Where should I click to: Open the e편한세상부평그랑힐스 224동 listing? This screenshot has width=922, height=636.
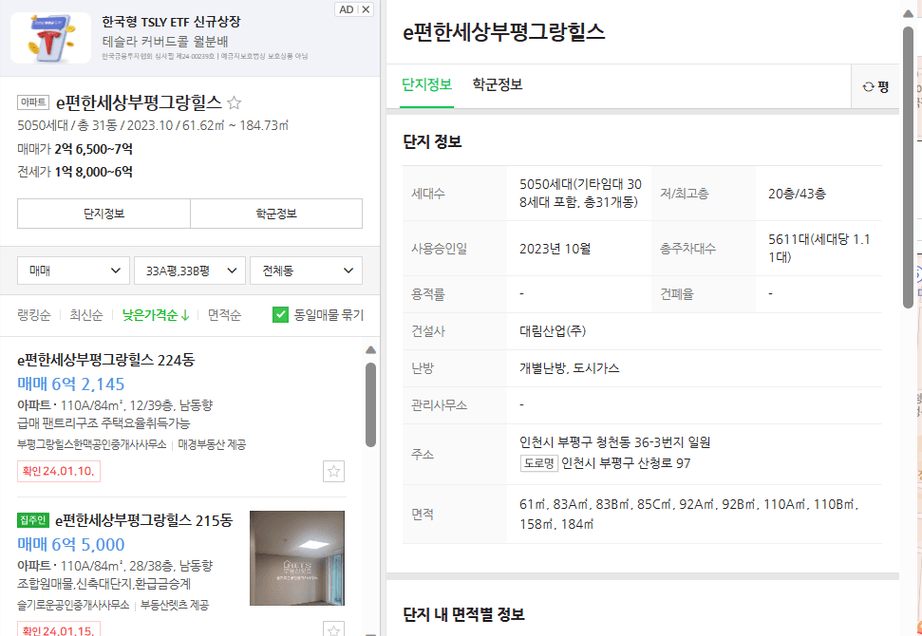[106, 360]
